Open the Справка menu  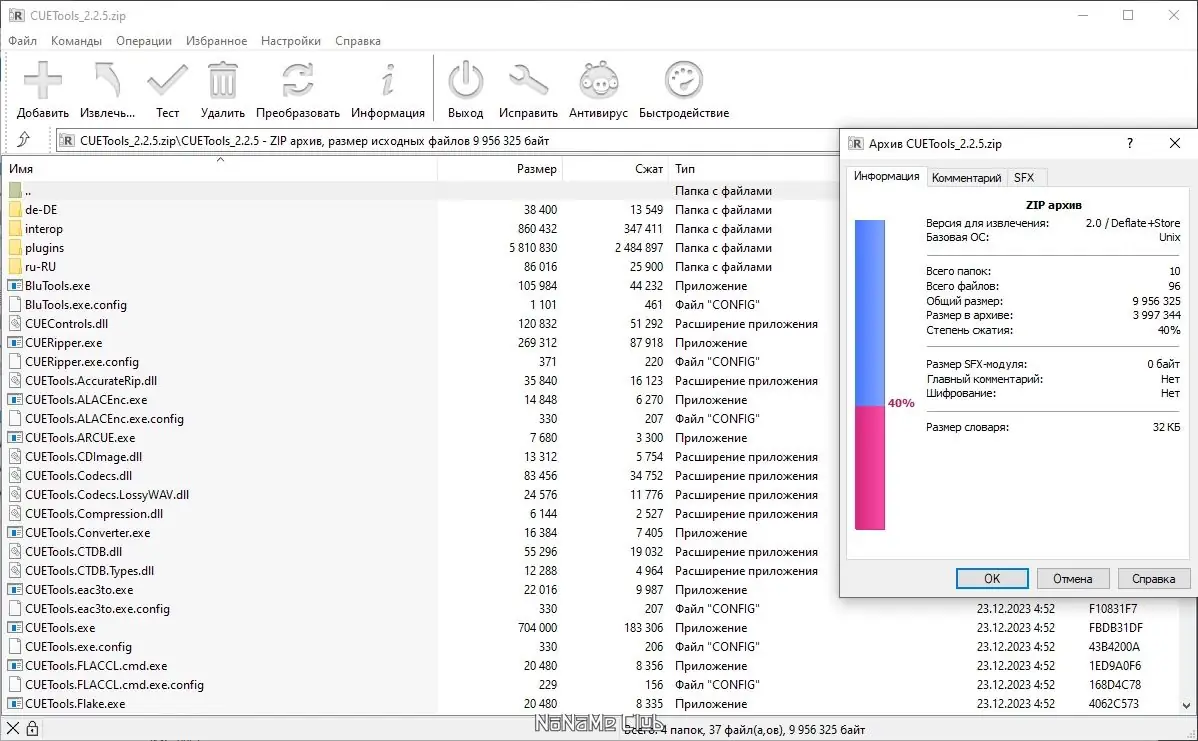(358, 40)
